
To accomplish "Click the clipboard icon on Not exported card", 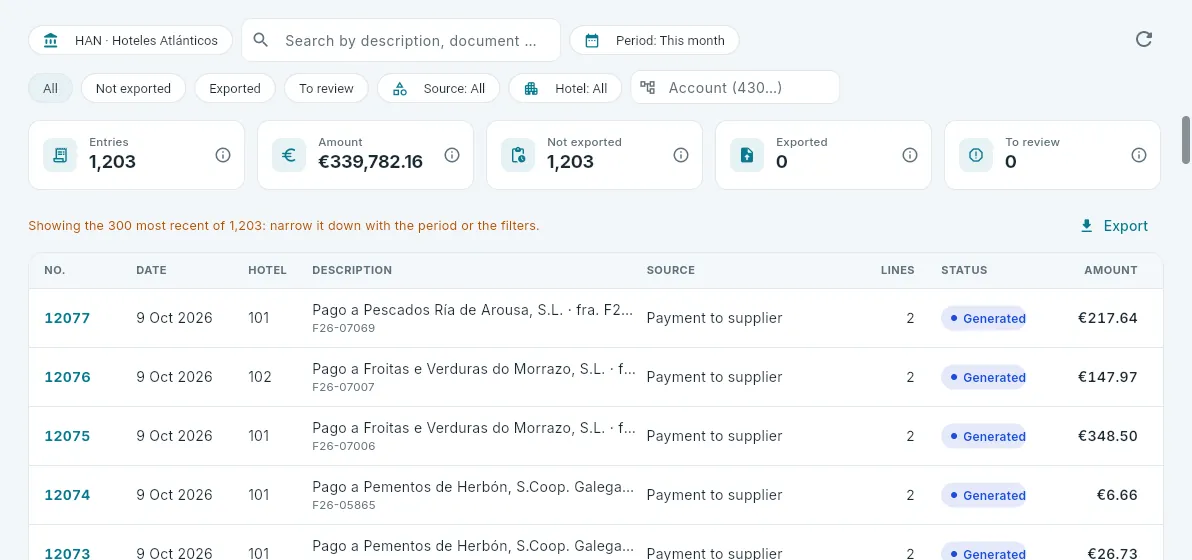I will (518, 155).
